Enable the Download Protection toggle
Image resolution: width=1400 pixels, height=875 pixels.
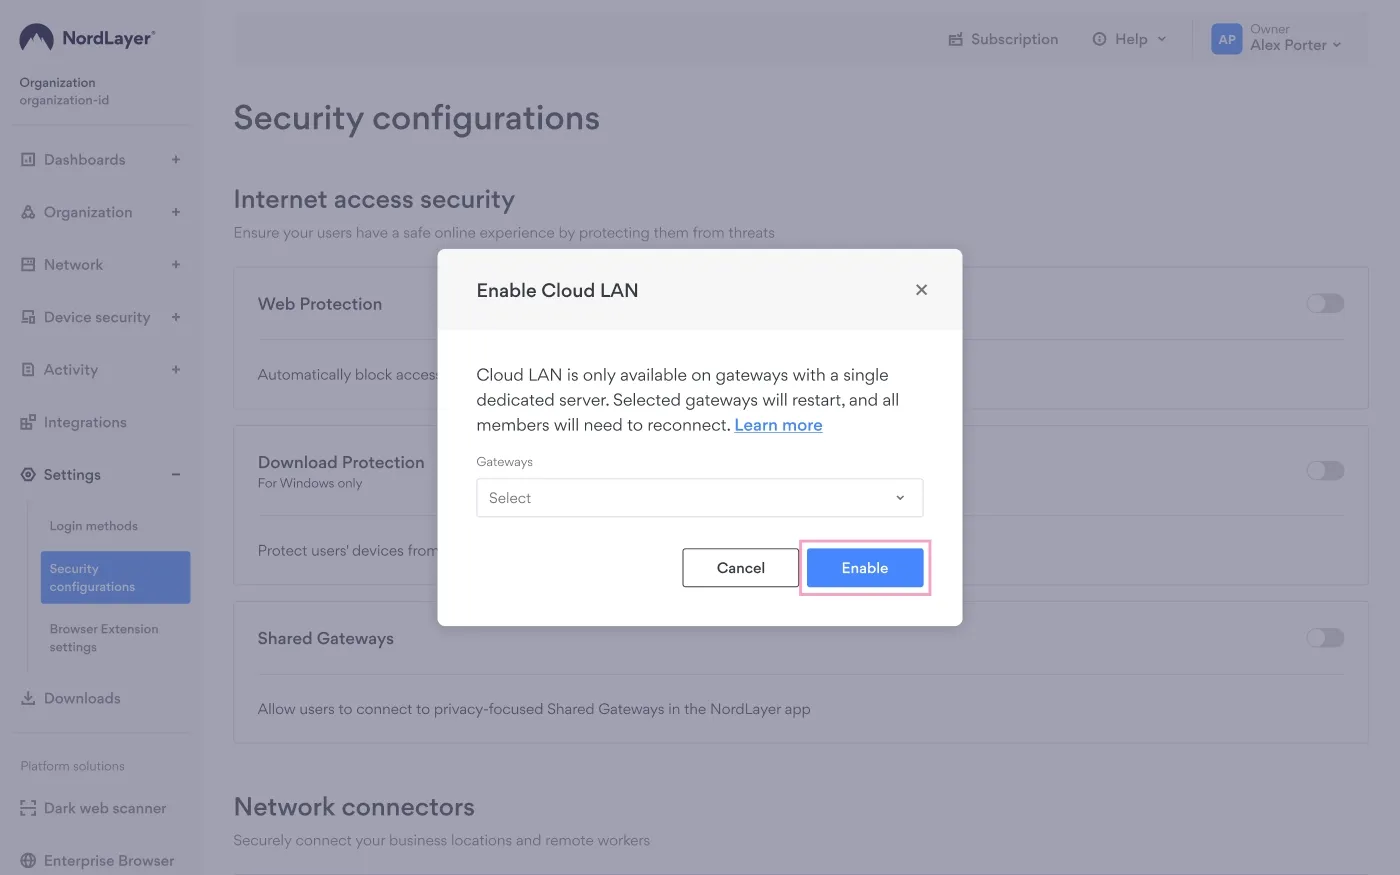[x=1325, y=470]
